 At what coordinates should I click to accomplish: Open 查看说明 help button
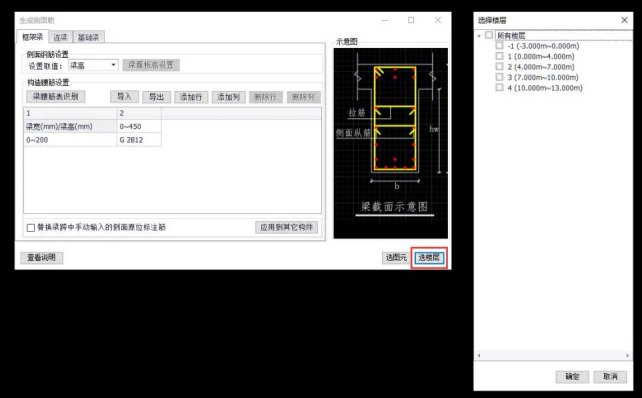[x=41, y=258]
